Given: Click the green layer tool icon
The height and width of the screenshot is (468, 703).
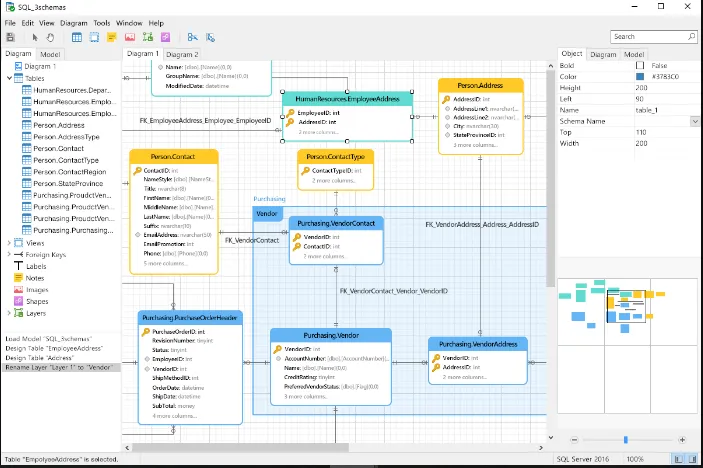Looking at the screenshot, I should [148, 37].
